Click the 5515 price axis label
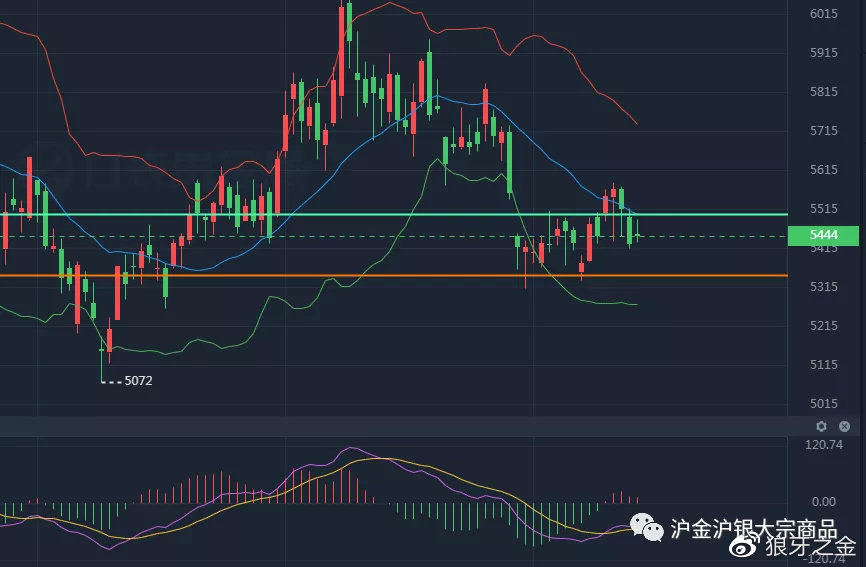866x567 pixels. click(x=823, y=209)
